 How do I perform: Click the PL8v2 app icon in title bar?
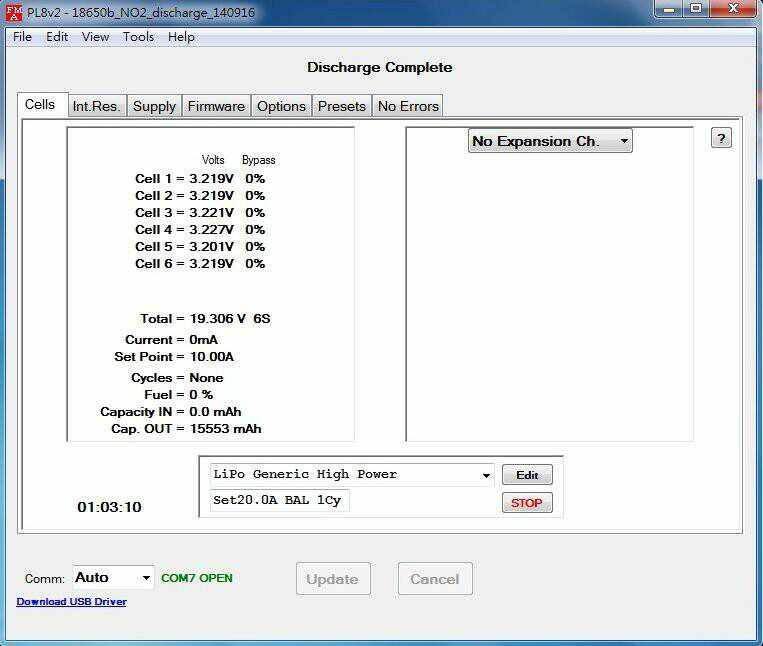coord(14,11)
